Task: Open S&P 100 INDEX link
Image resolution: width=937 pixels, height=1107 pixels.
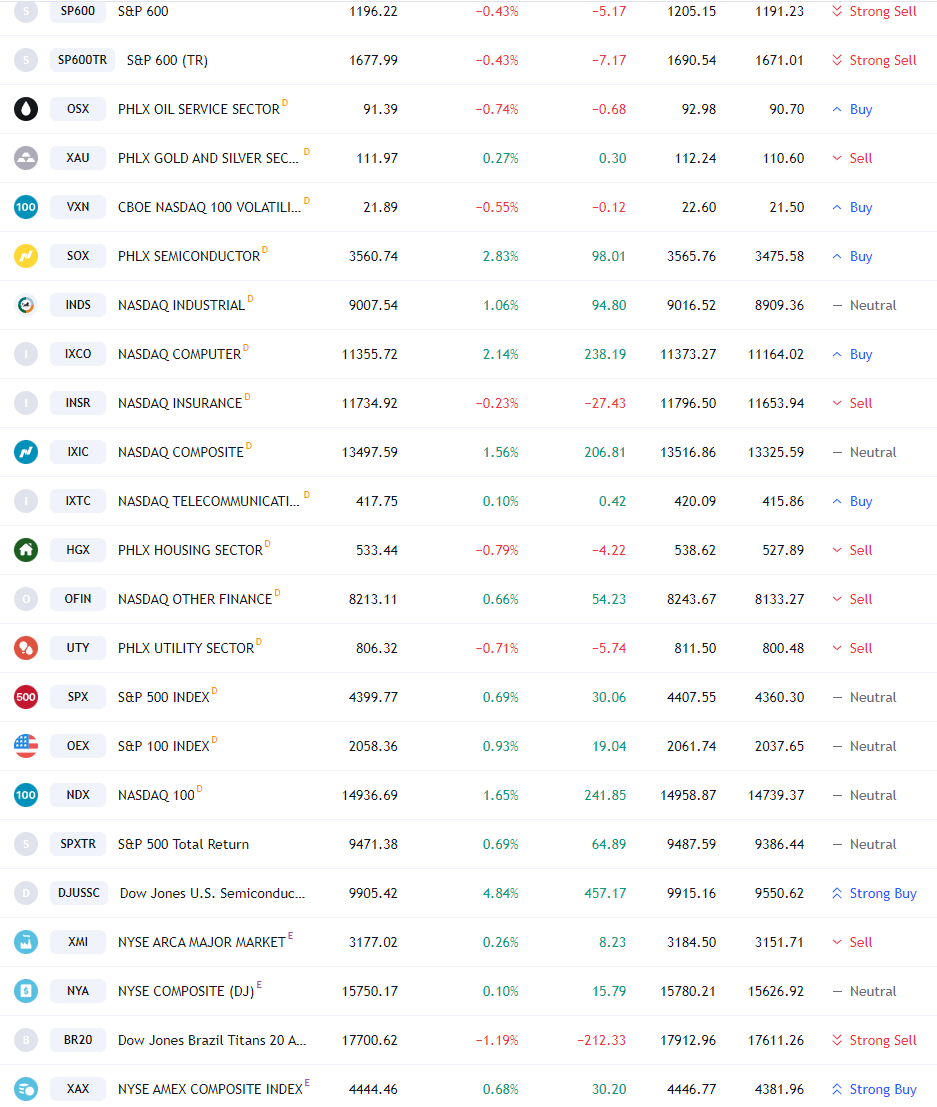Action: click(164, 746)
